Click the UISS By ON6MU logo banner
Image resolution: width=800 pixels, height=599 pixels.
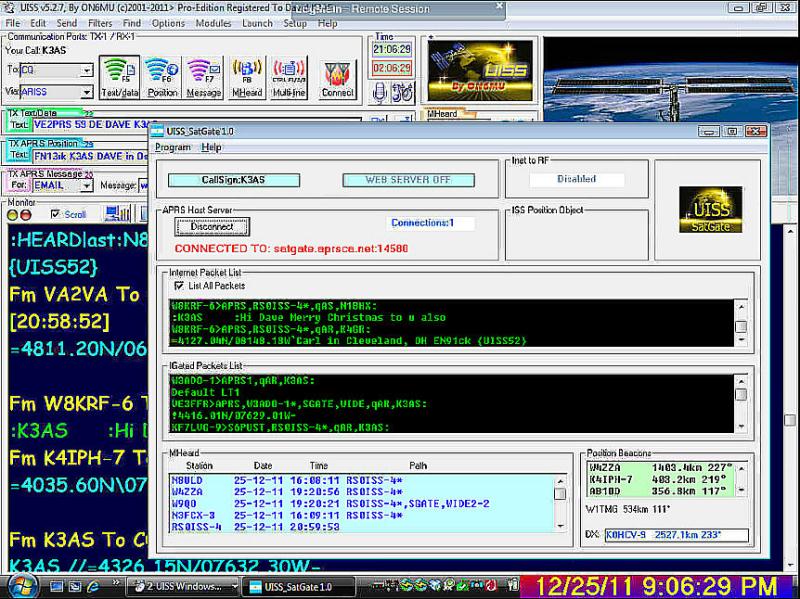tap(480, 71)
